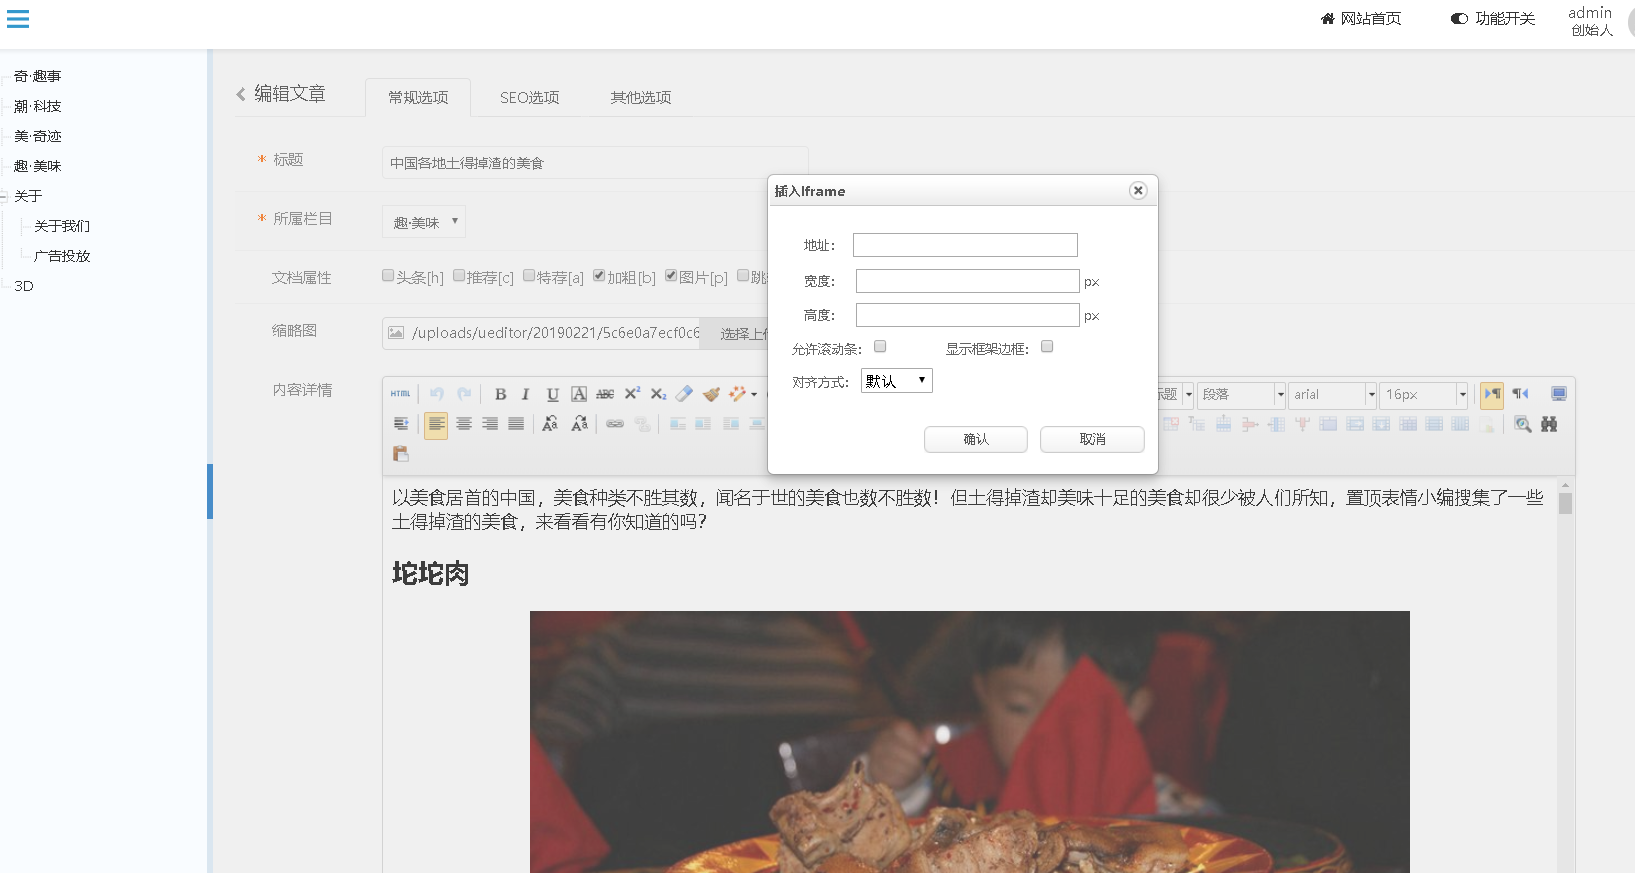Screen dimensions: 1635x873
Task: Switch to the 常规选项 tab
Action: pyautogui.click(x=418, y=97)
